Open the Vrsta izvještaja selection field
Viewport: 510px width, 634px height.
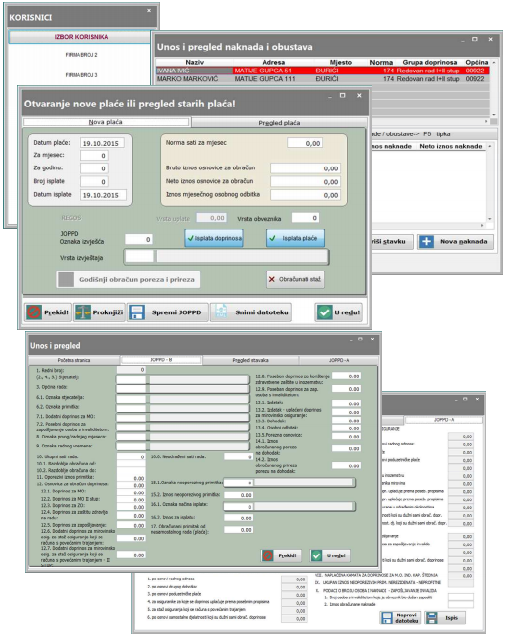coord(226,257)
